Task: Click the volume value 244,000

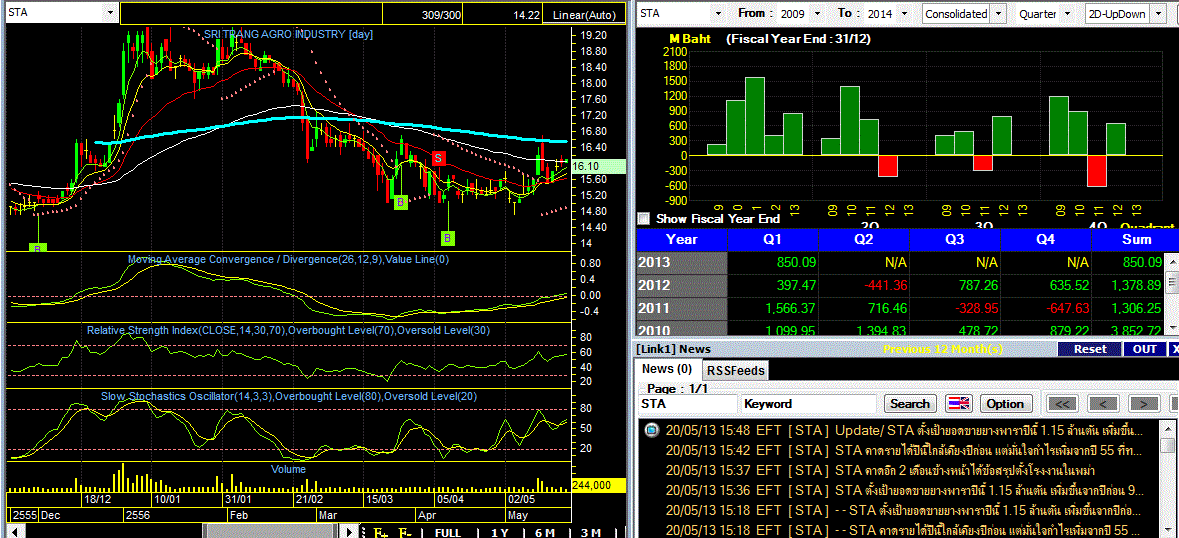Action: [x=599, y=485]
